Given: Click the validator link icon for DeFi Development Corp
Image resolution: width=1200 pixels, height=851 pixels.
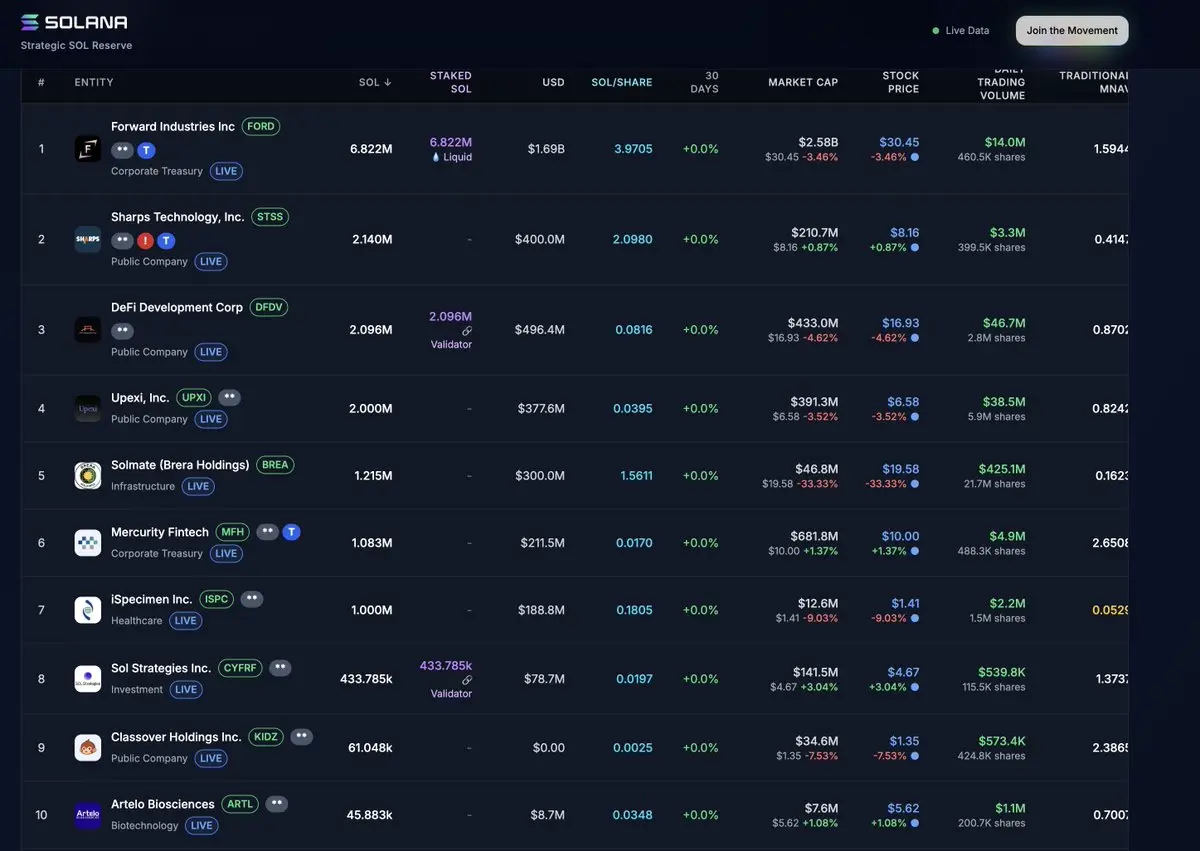Looking at the screenshot, I should coord(467,331).
